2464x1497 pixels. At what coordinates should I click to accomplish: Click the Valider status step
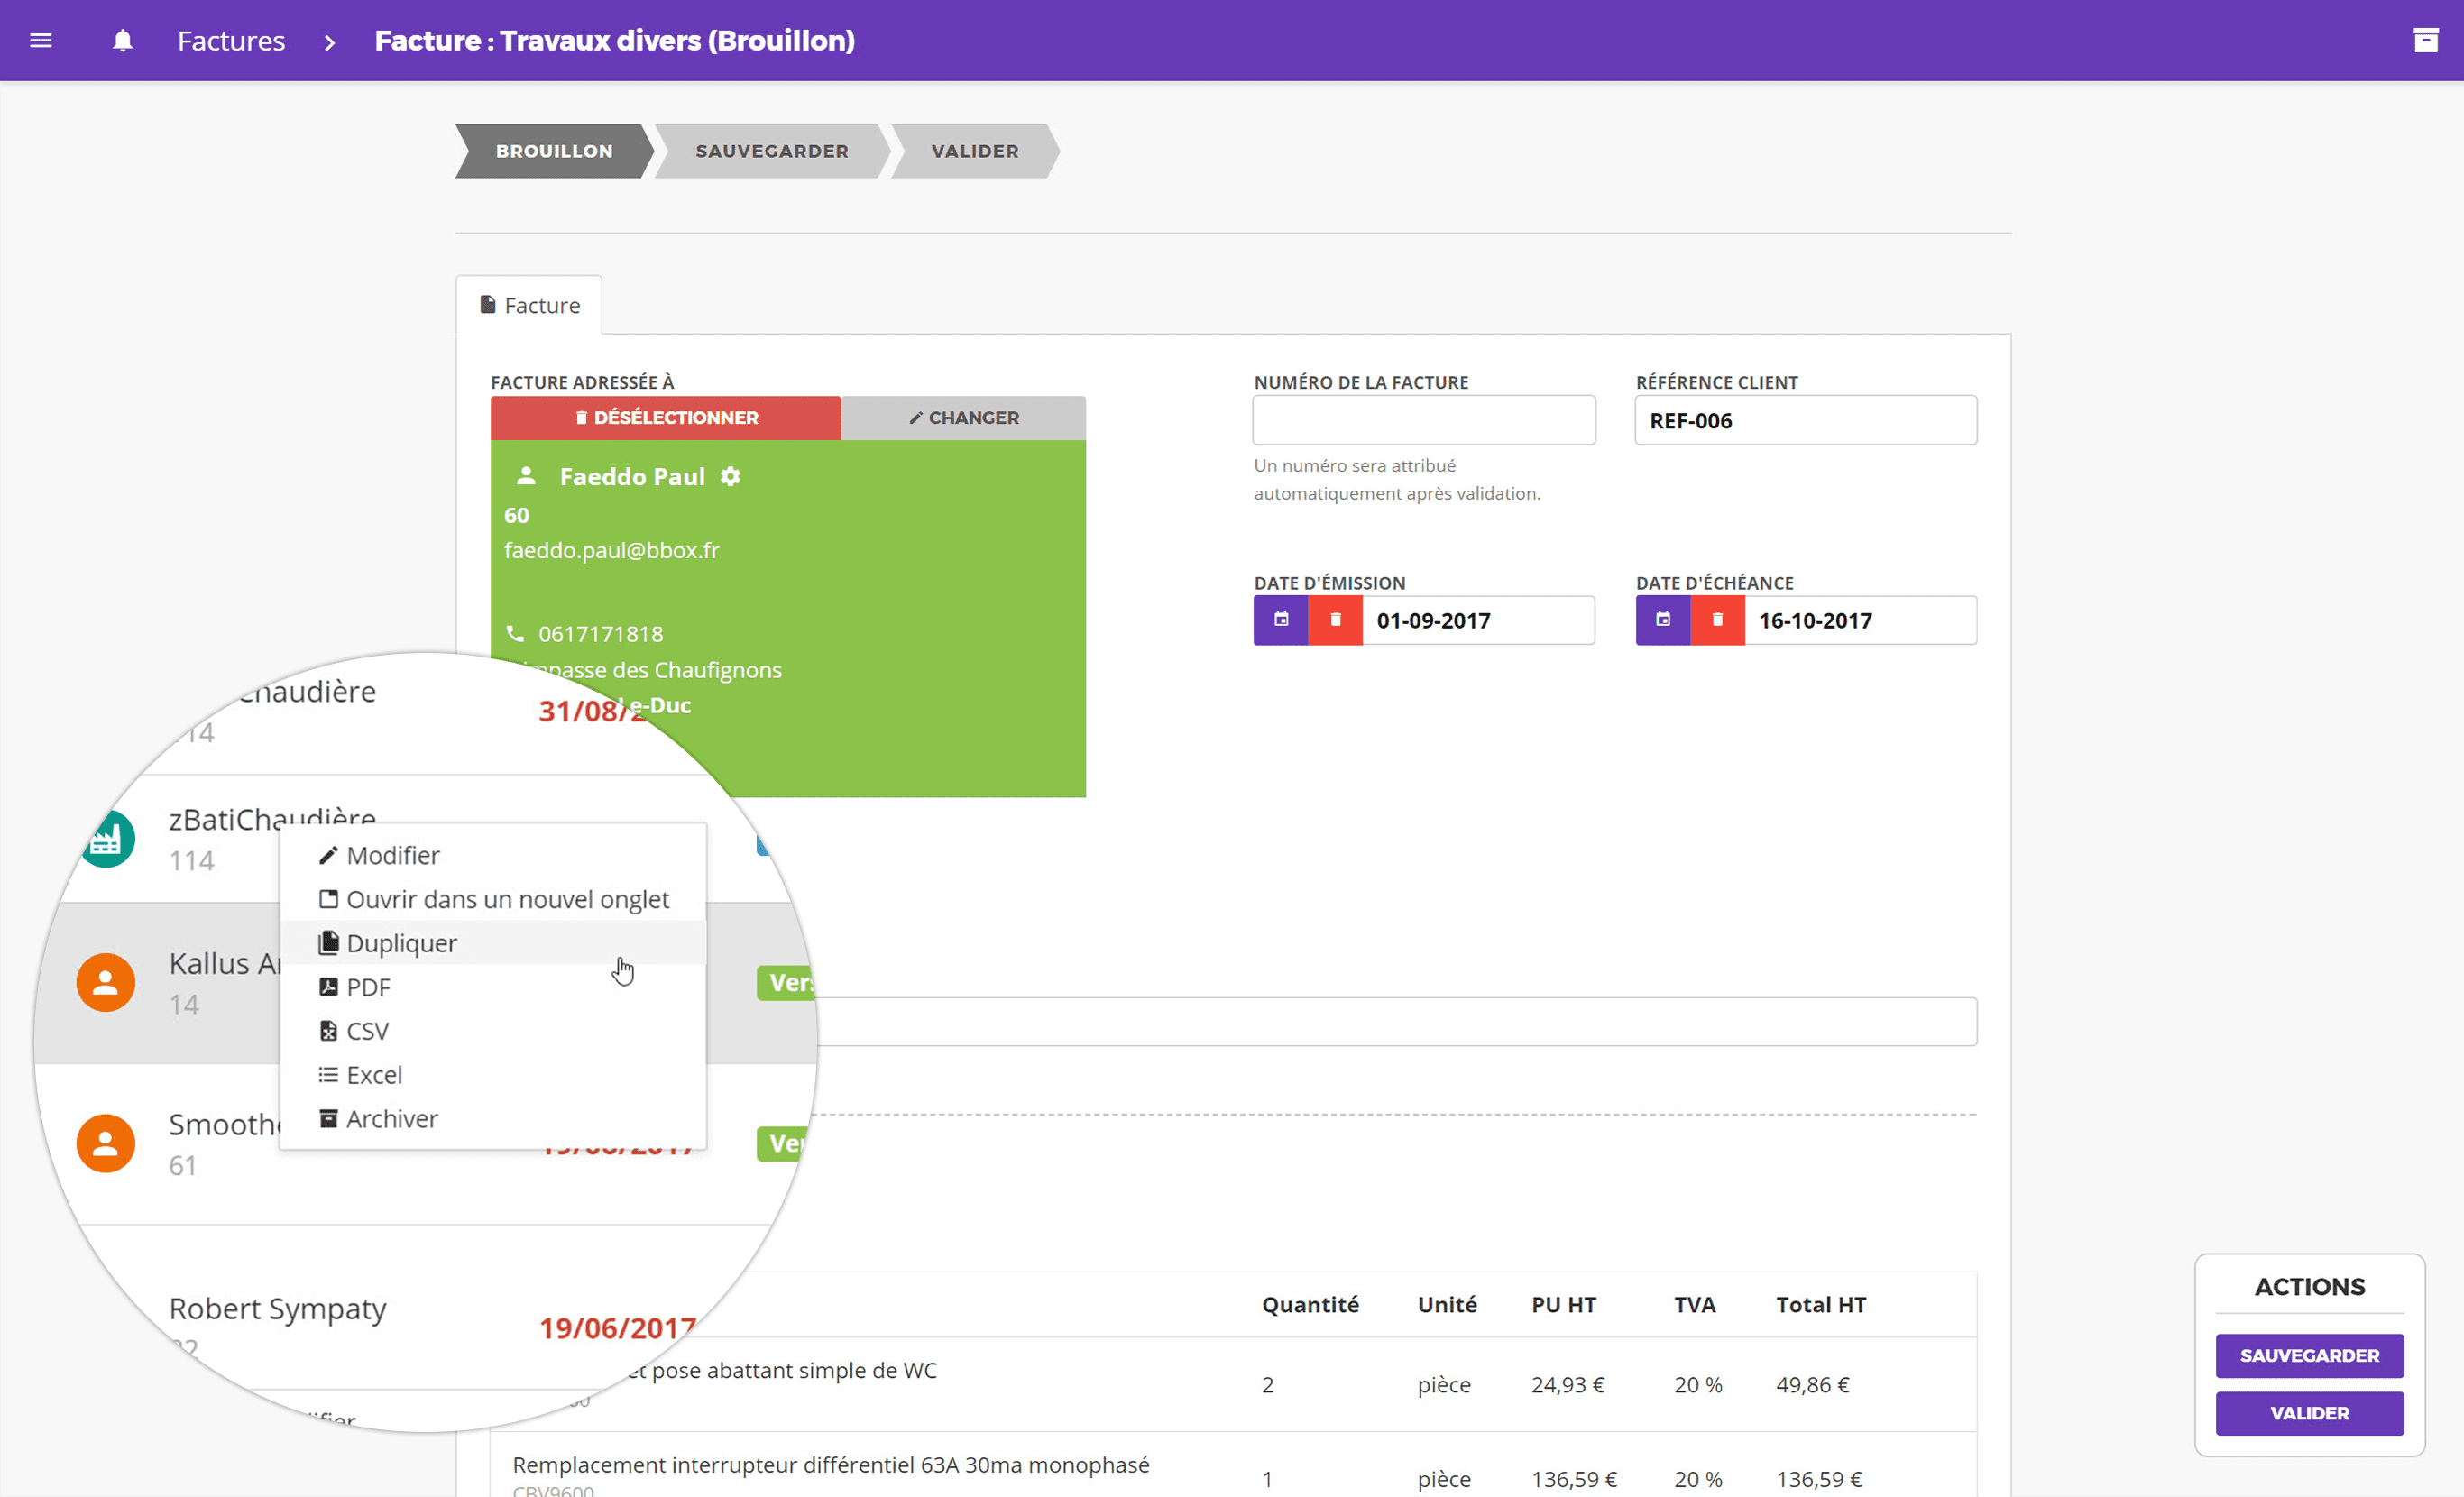click(974, 151)
